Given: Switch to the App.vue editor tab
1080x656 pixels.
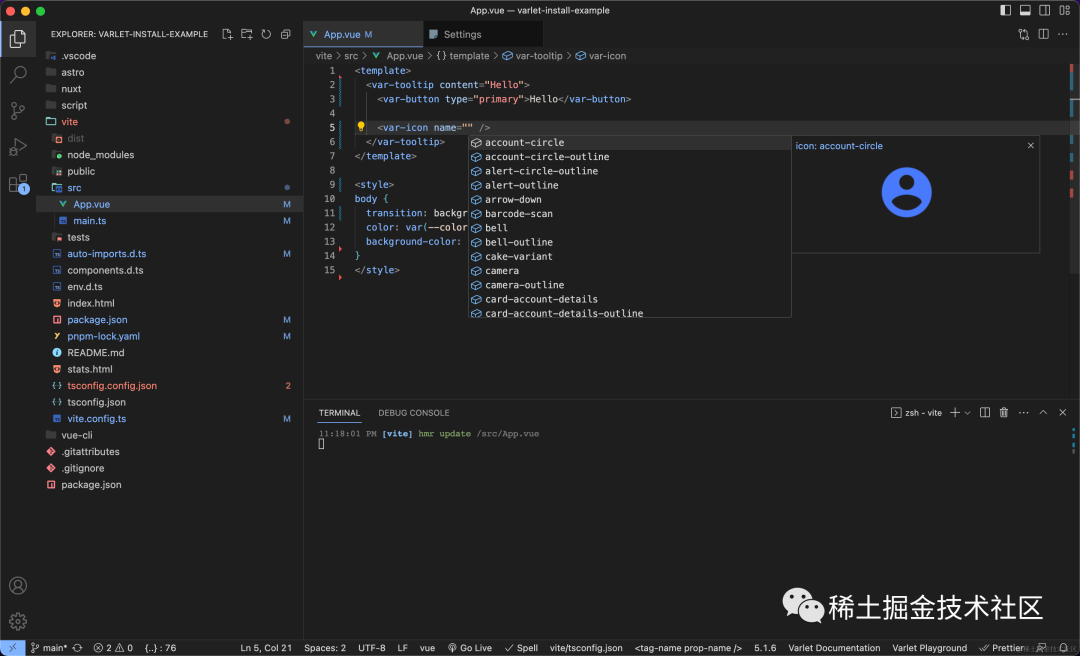Looking at the screenshot, I should point(363,34).
